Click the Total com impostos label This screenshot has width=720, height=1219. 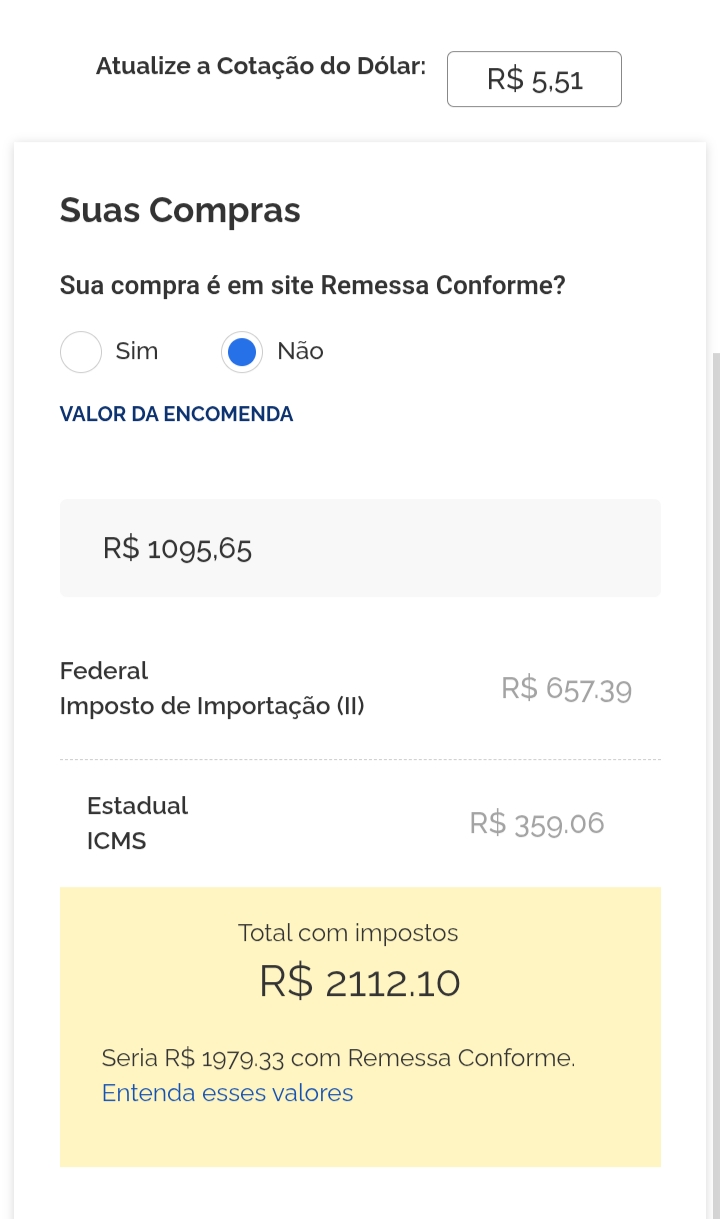[x=348, y=933]
